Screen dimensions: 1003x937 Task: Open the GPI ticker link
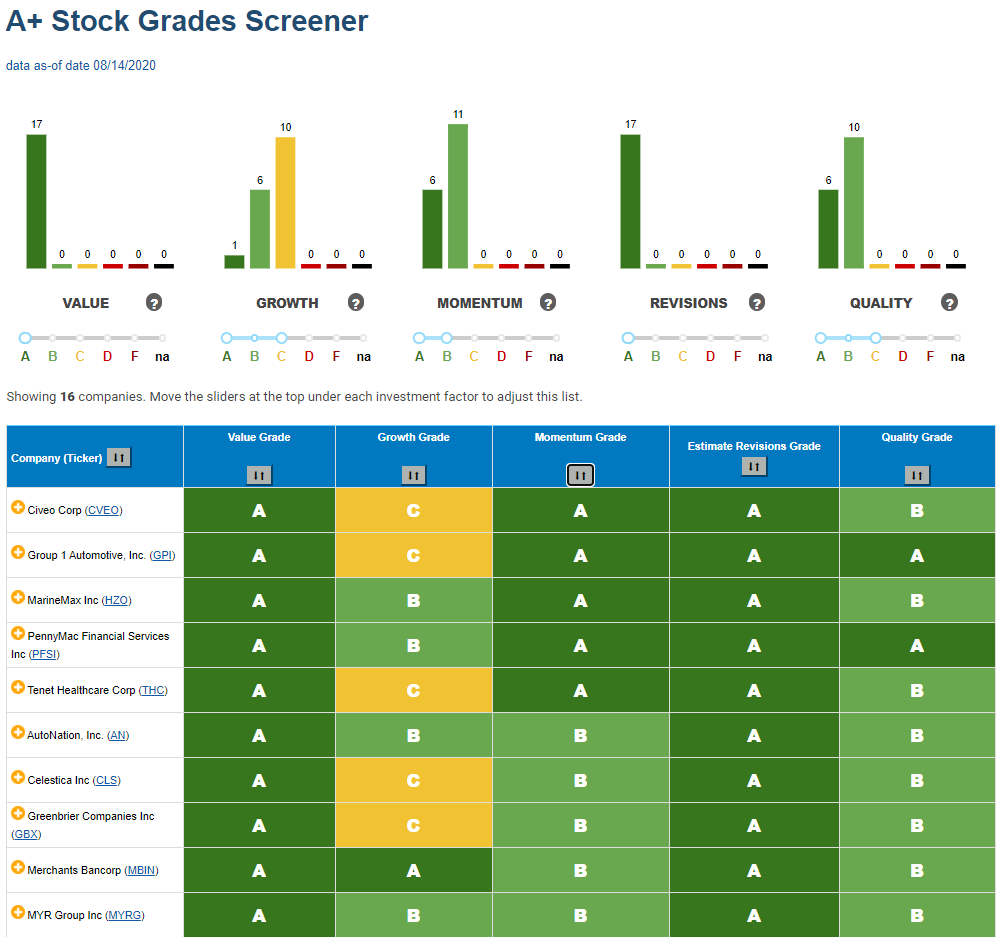162,555
